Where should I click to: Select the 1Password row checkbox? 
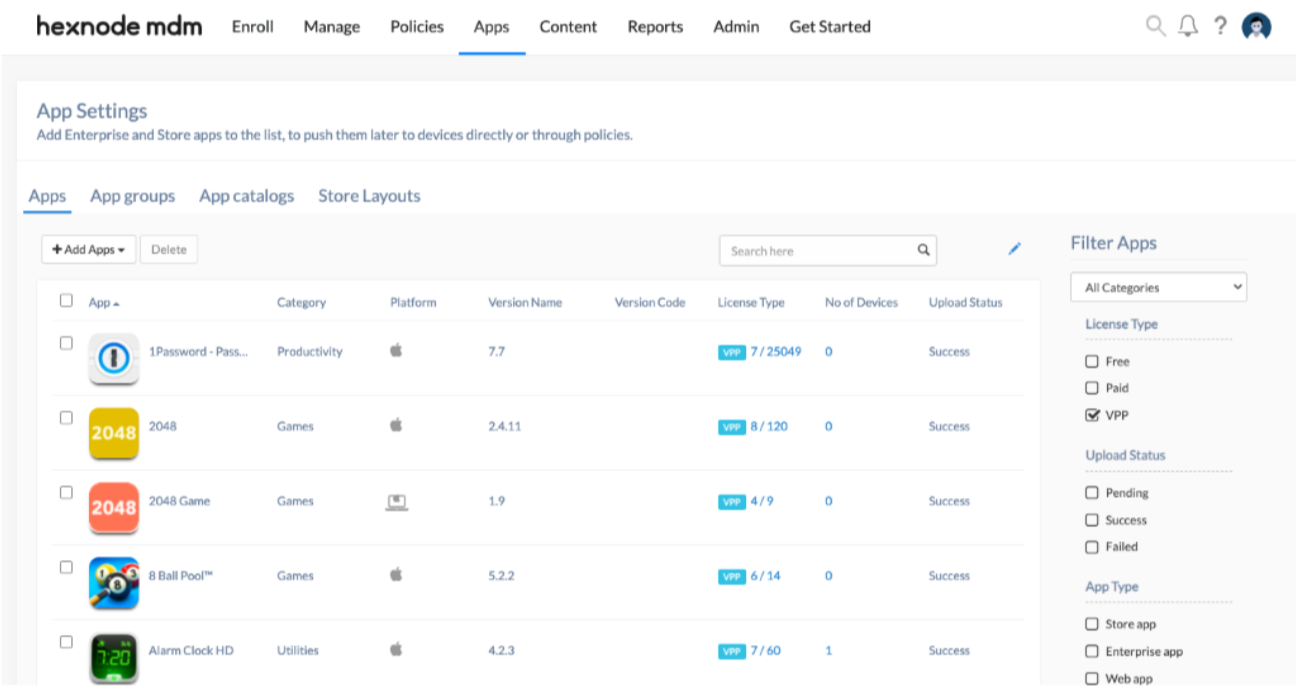point(66,343)
